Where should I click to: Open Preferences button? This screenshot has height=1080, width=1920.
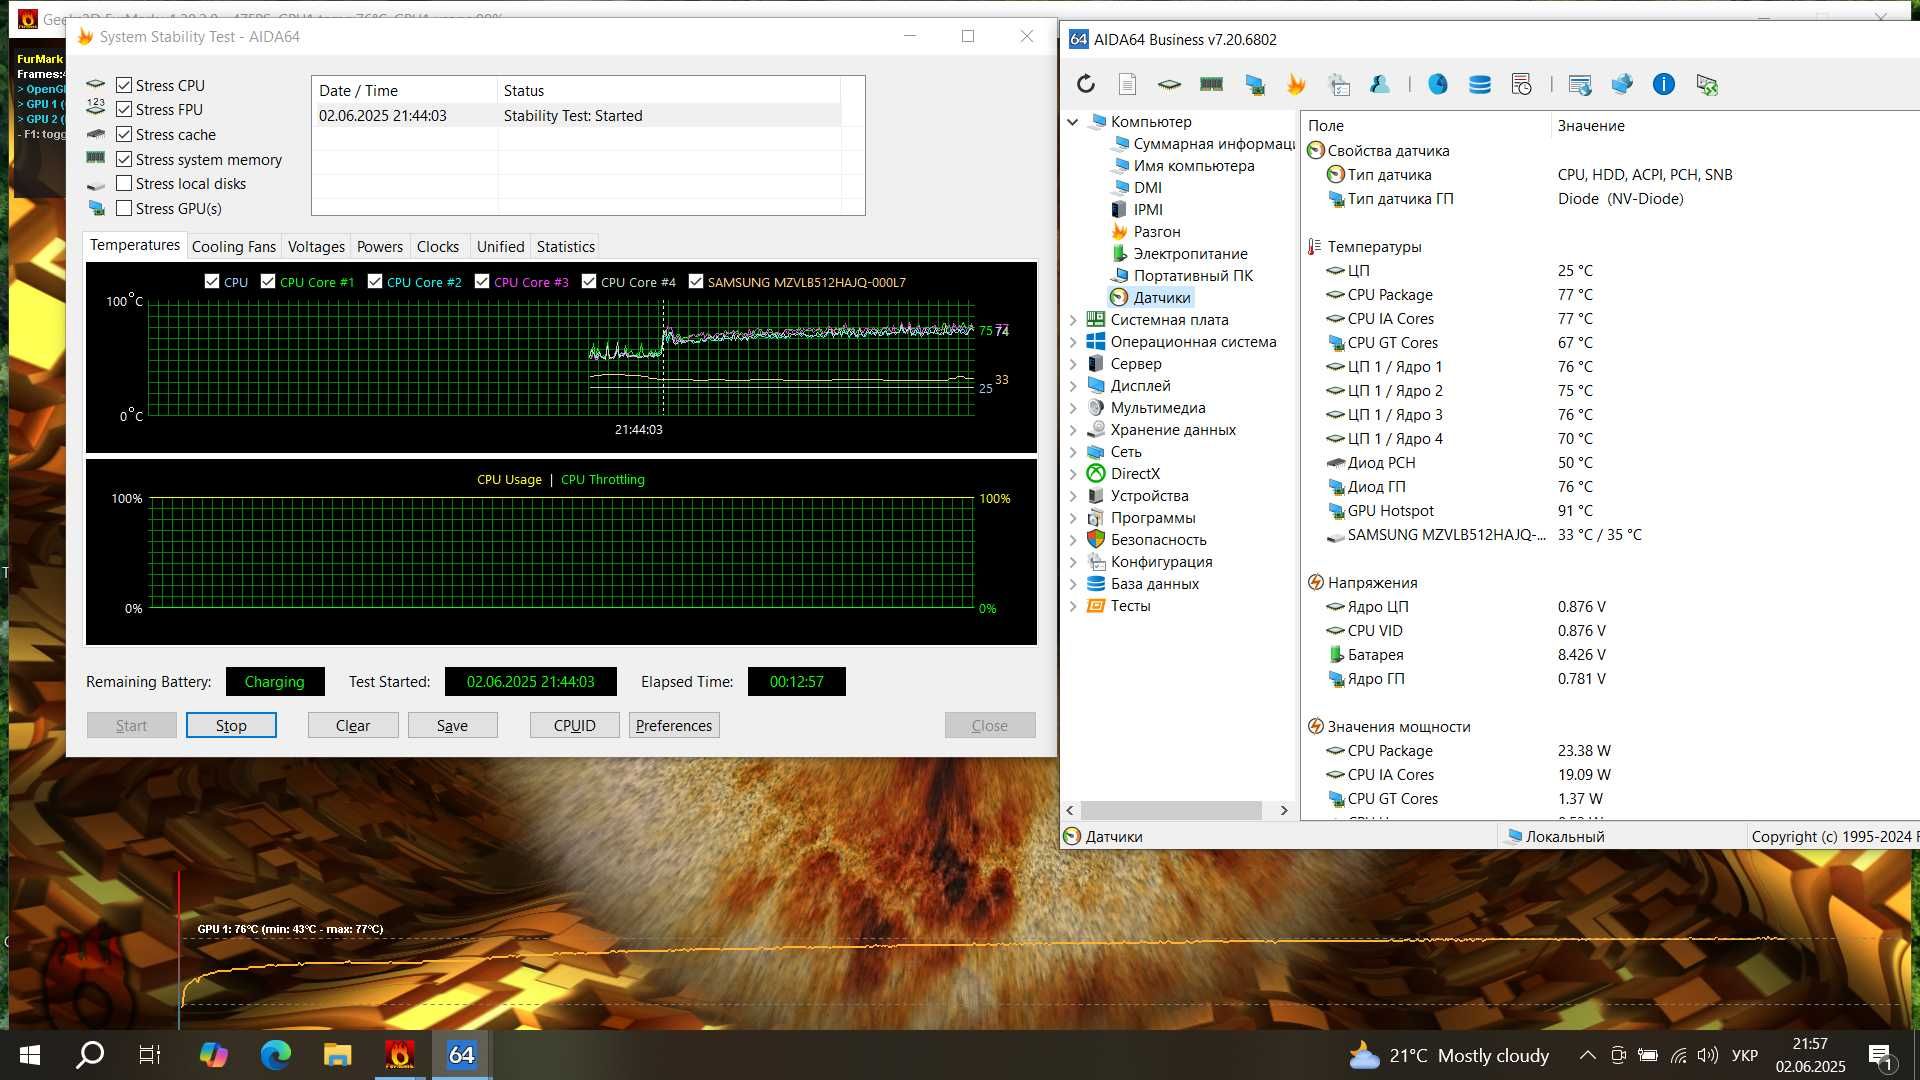674,726
